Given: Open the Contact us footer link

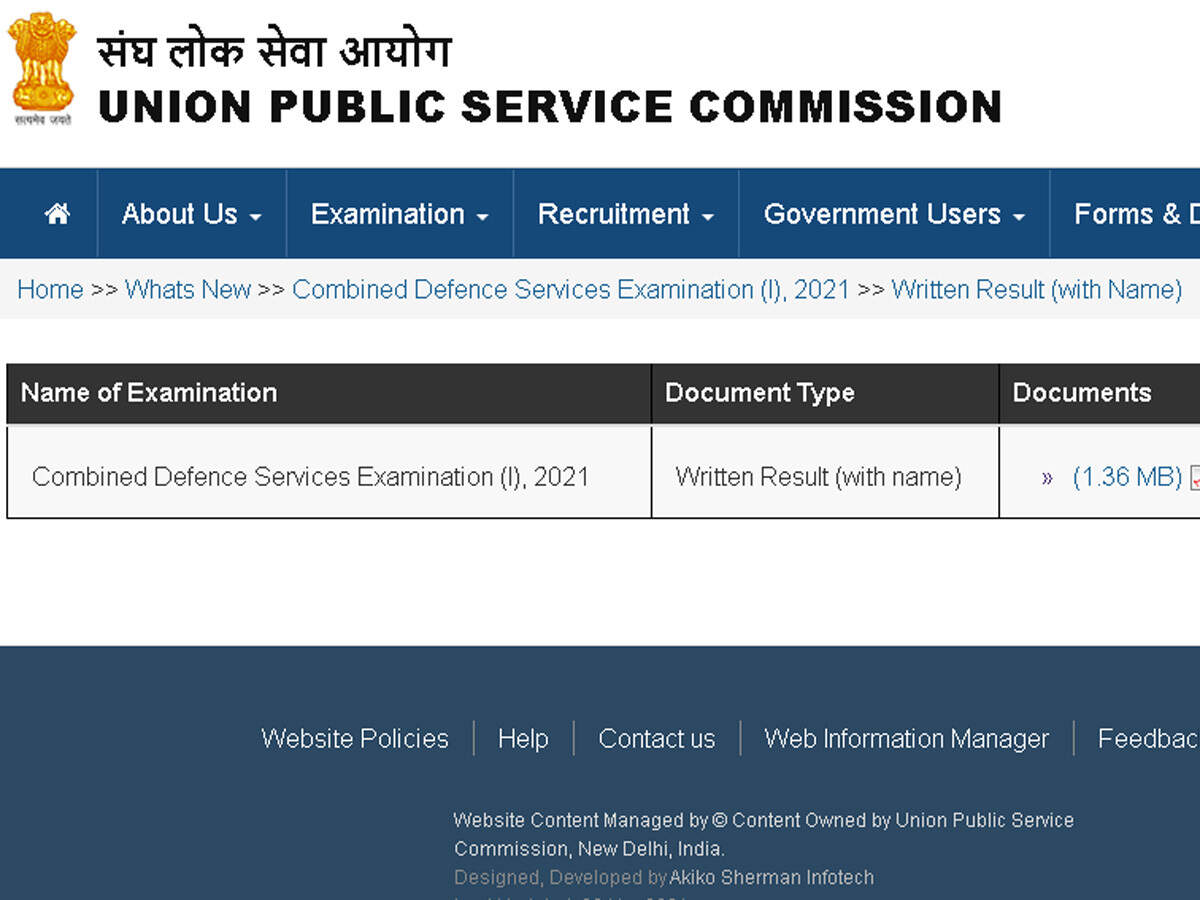Looking at the screenshot, I should 657,739.
